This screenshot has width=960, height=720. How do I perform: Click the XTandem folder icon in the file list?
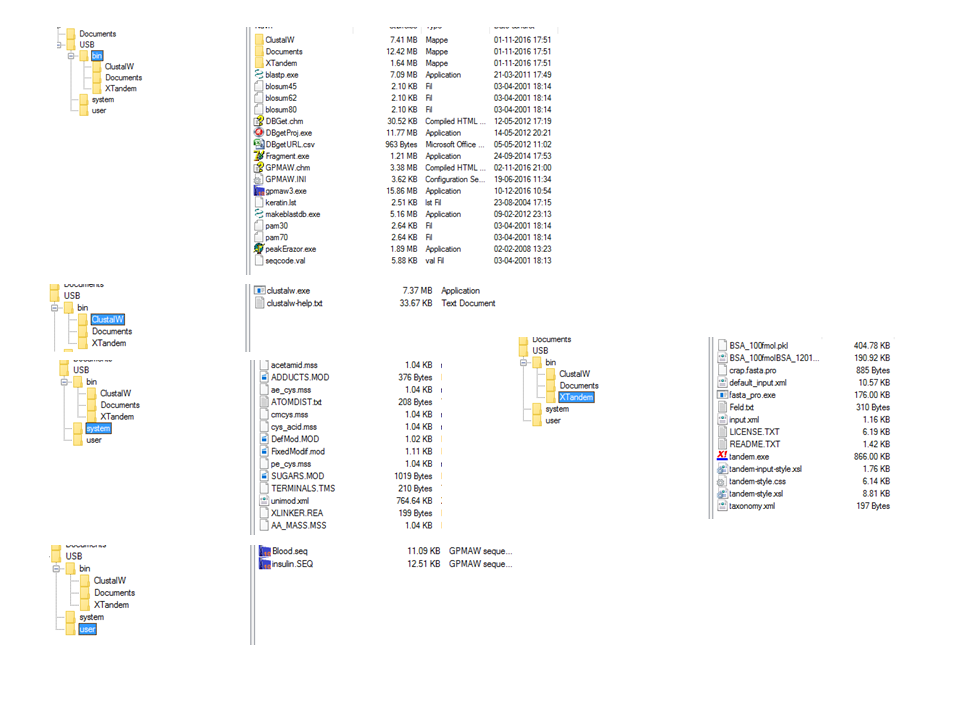coord(259,63)
